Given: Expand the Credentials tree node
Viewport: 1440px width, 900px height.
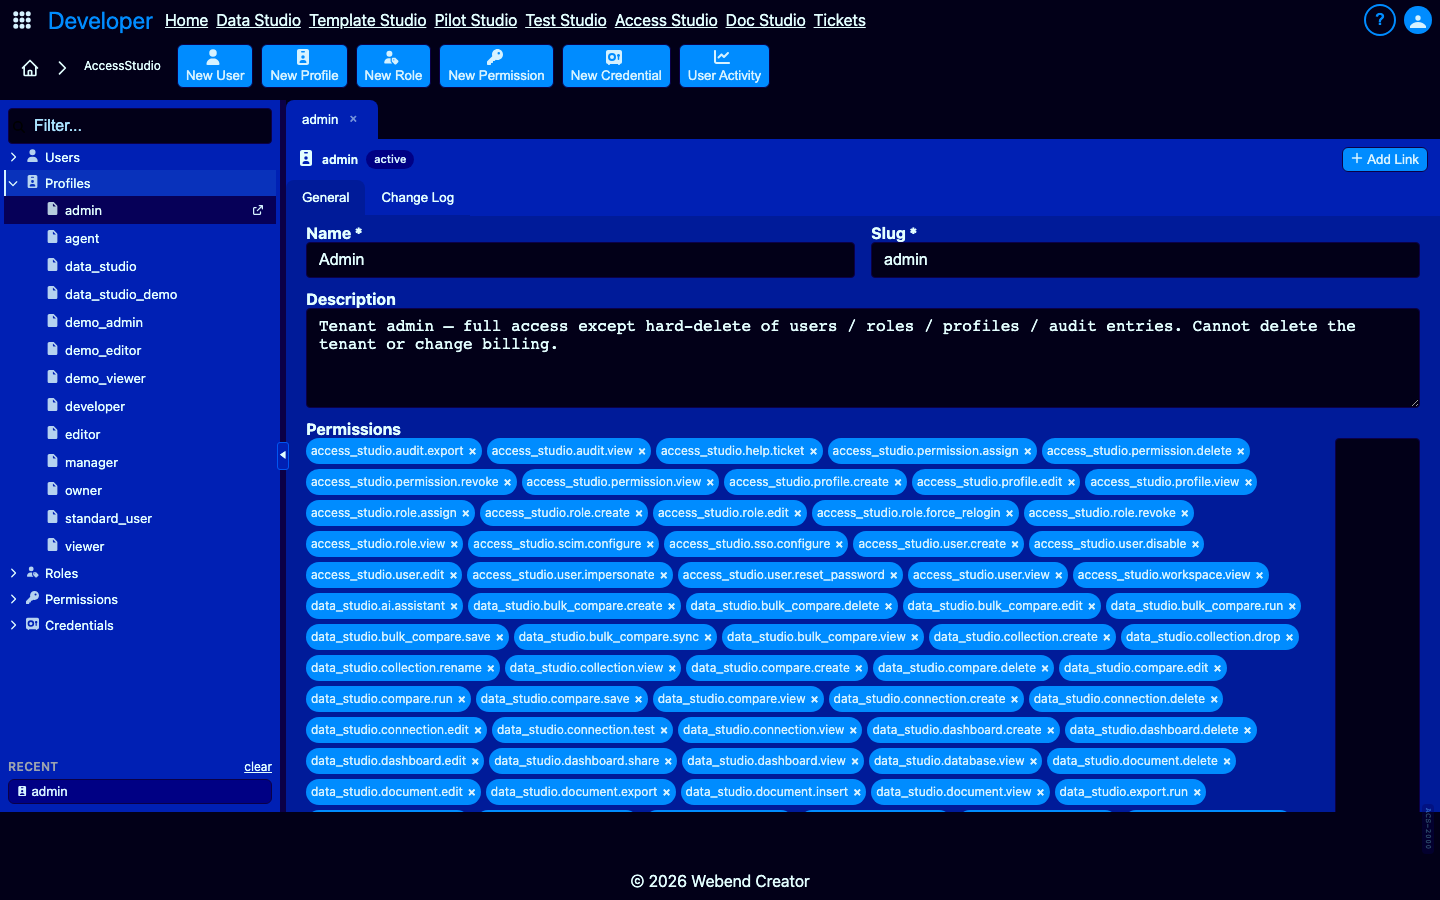Looking at the screenshot, I should coord(13,625).
